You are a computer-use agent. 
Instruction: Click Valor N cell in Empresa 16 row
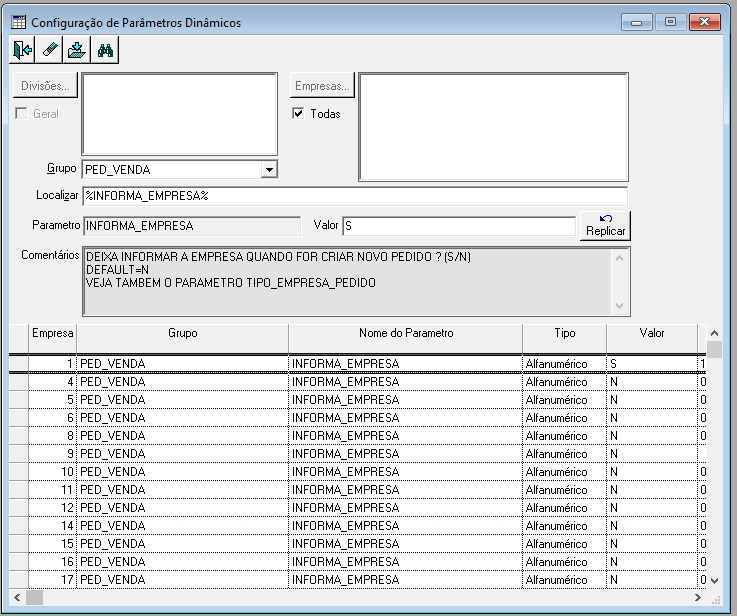pos(652,562)
